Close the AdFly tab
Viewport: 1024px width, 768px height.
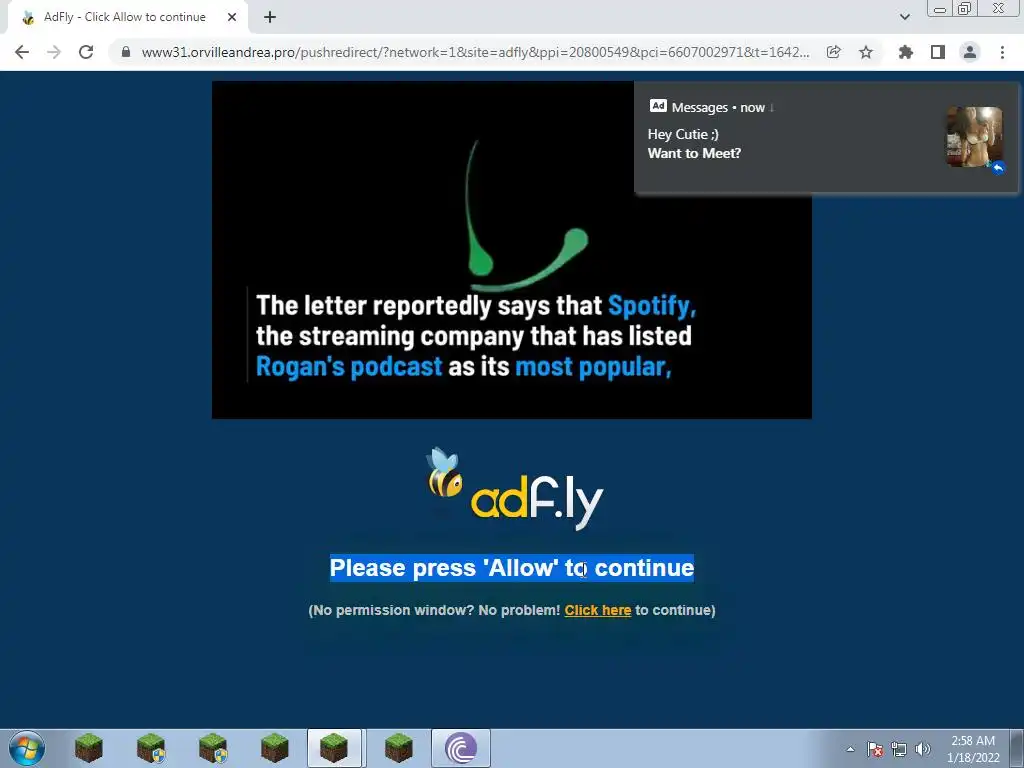click(x=232, y=17)
